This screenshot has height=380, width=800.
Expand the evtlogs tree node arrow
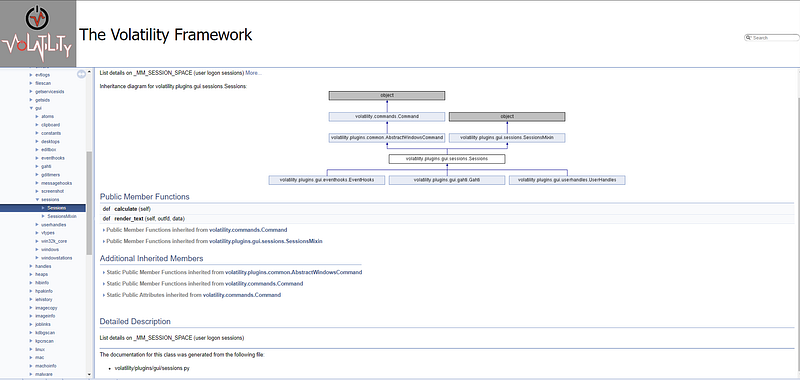(x=31, y=75)
